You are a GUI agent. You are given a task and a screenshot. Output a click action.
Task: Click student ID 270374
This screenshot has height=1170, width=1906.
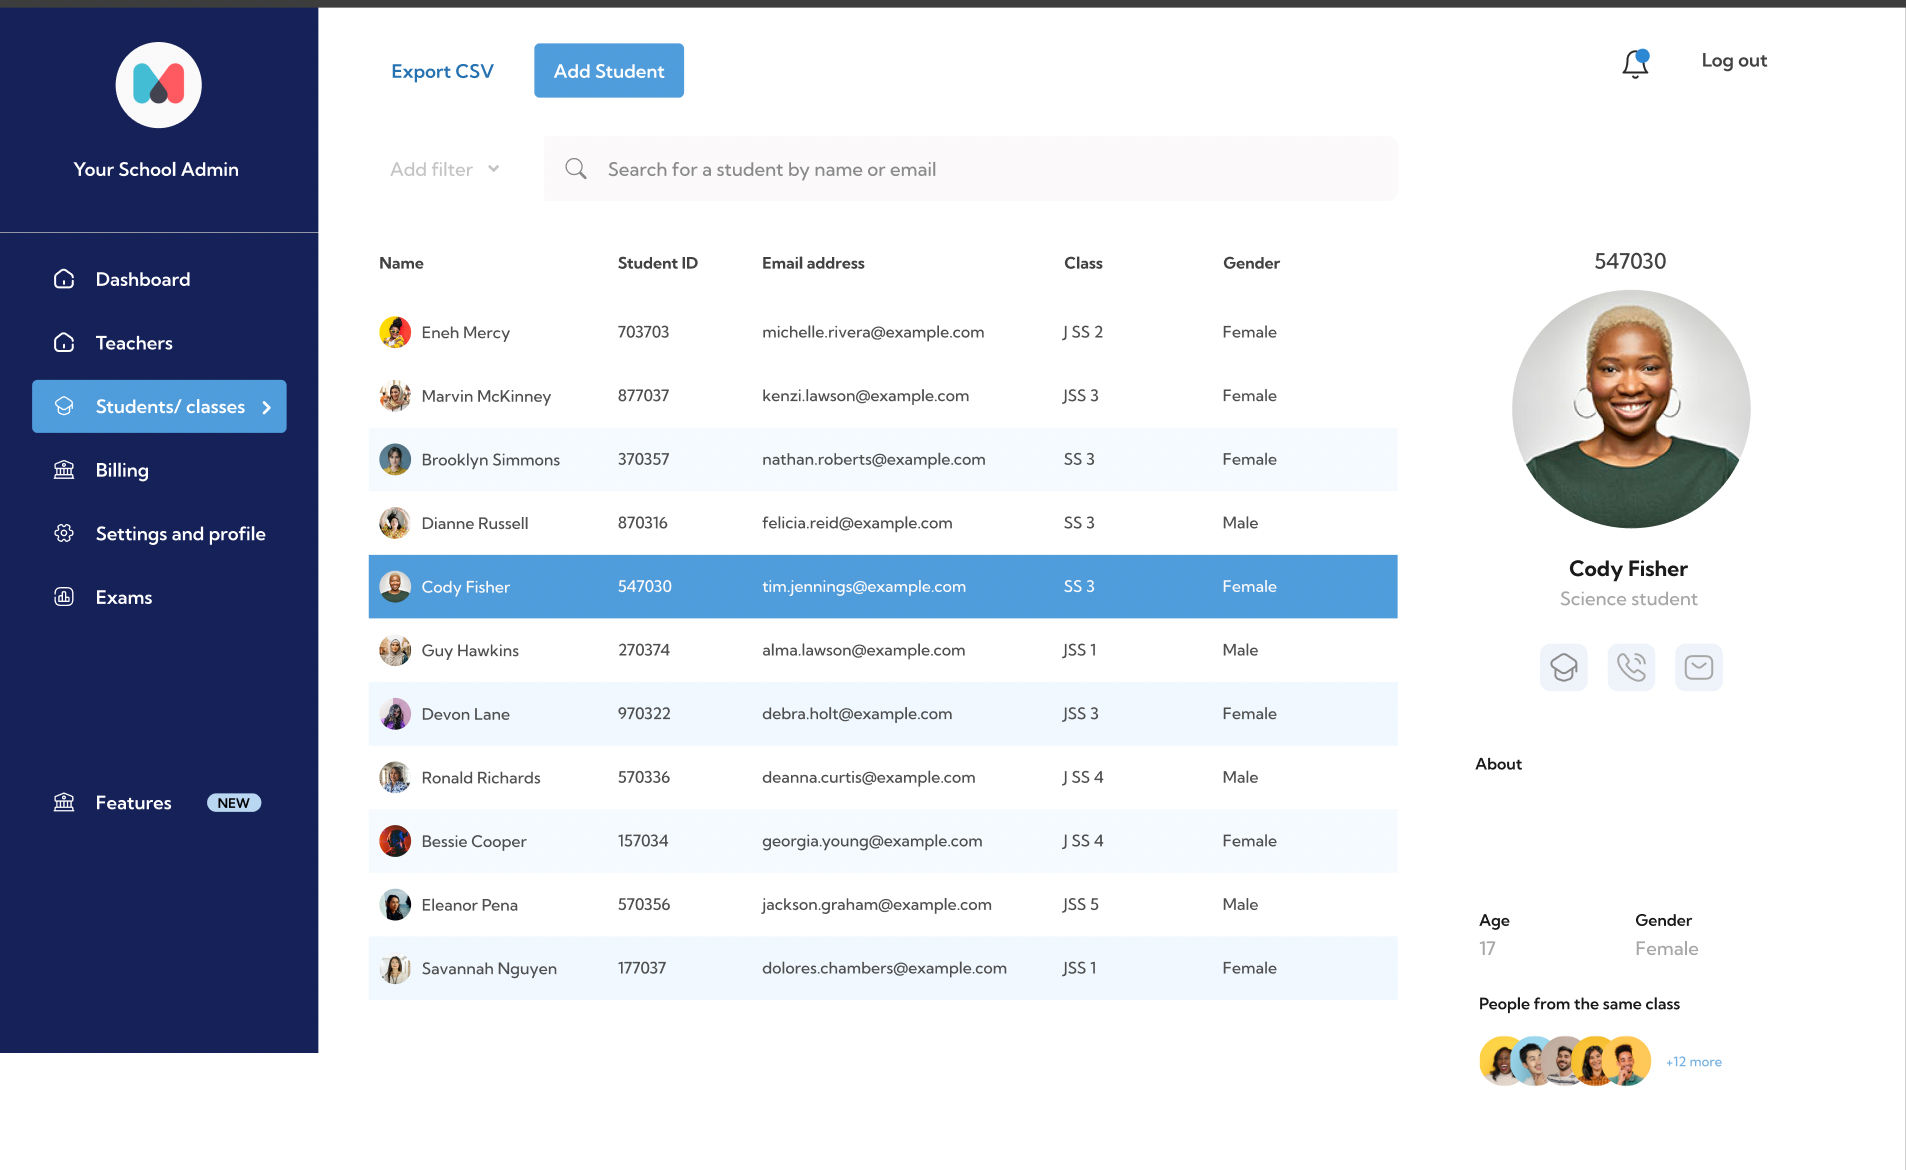point(644,650)
